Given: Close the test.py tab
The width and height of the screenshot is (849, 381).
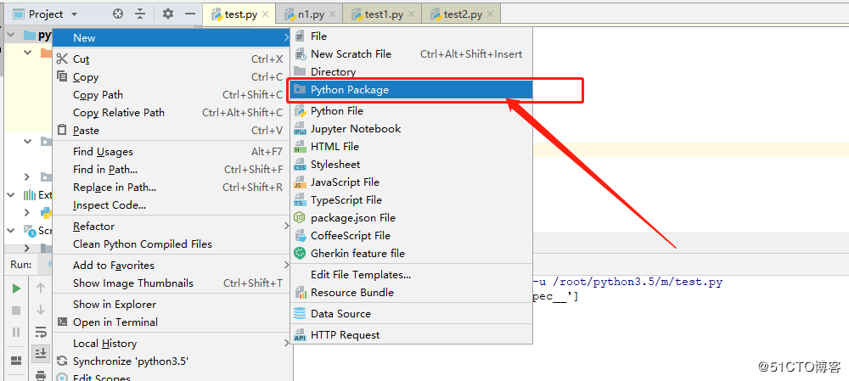Looking at the screenshot, I should [x=265, y=14].
